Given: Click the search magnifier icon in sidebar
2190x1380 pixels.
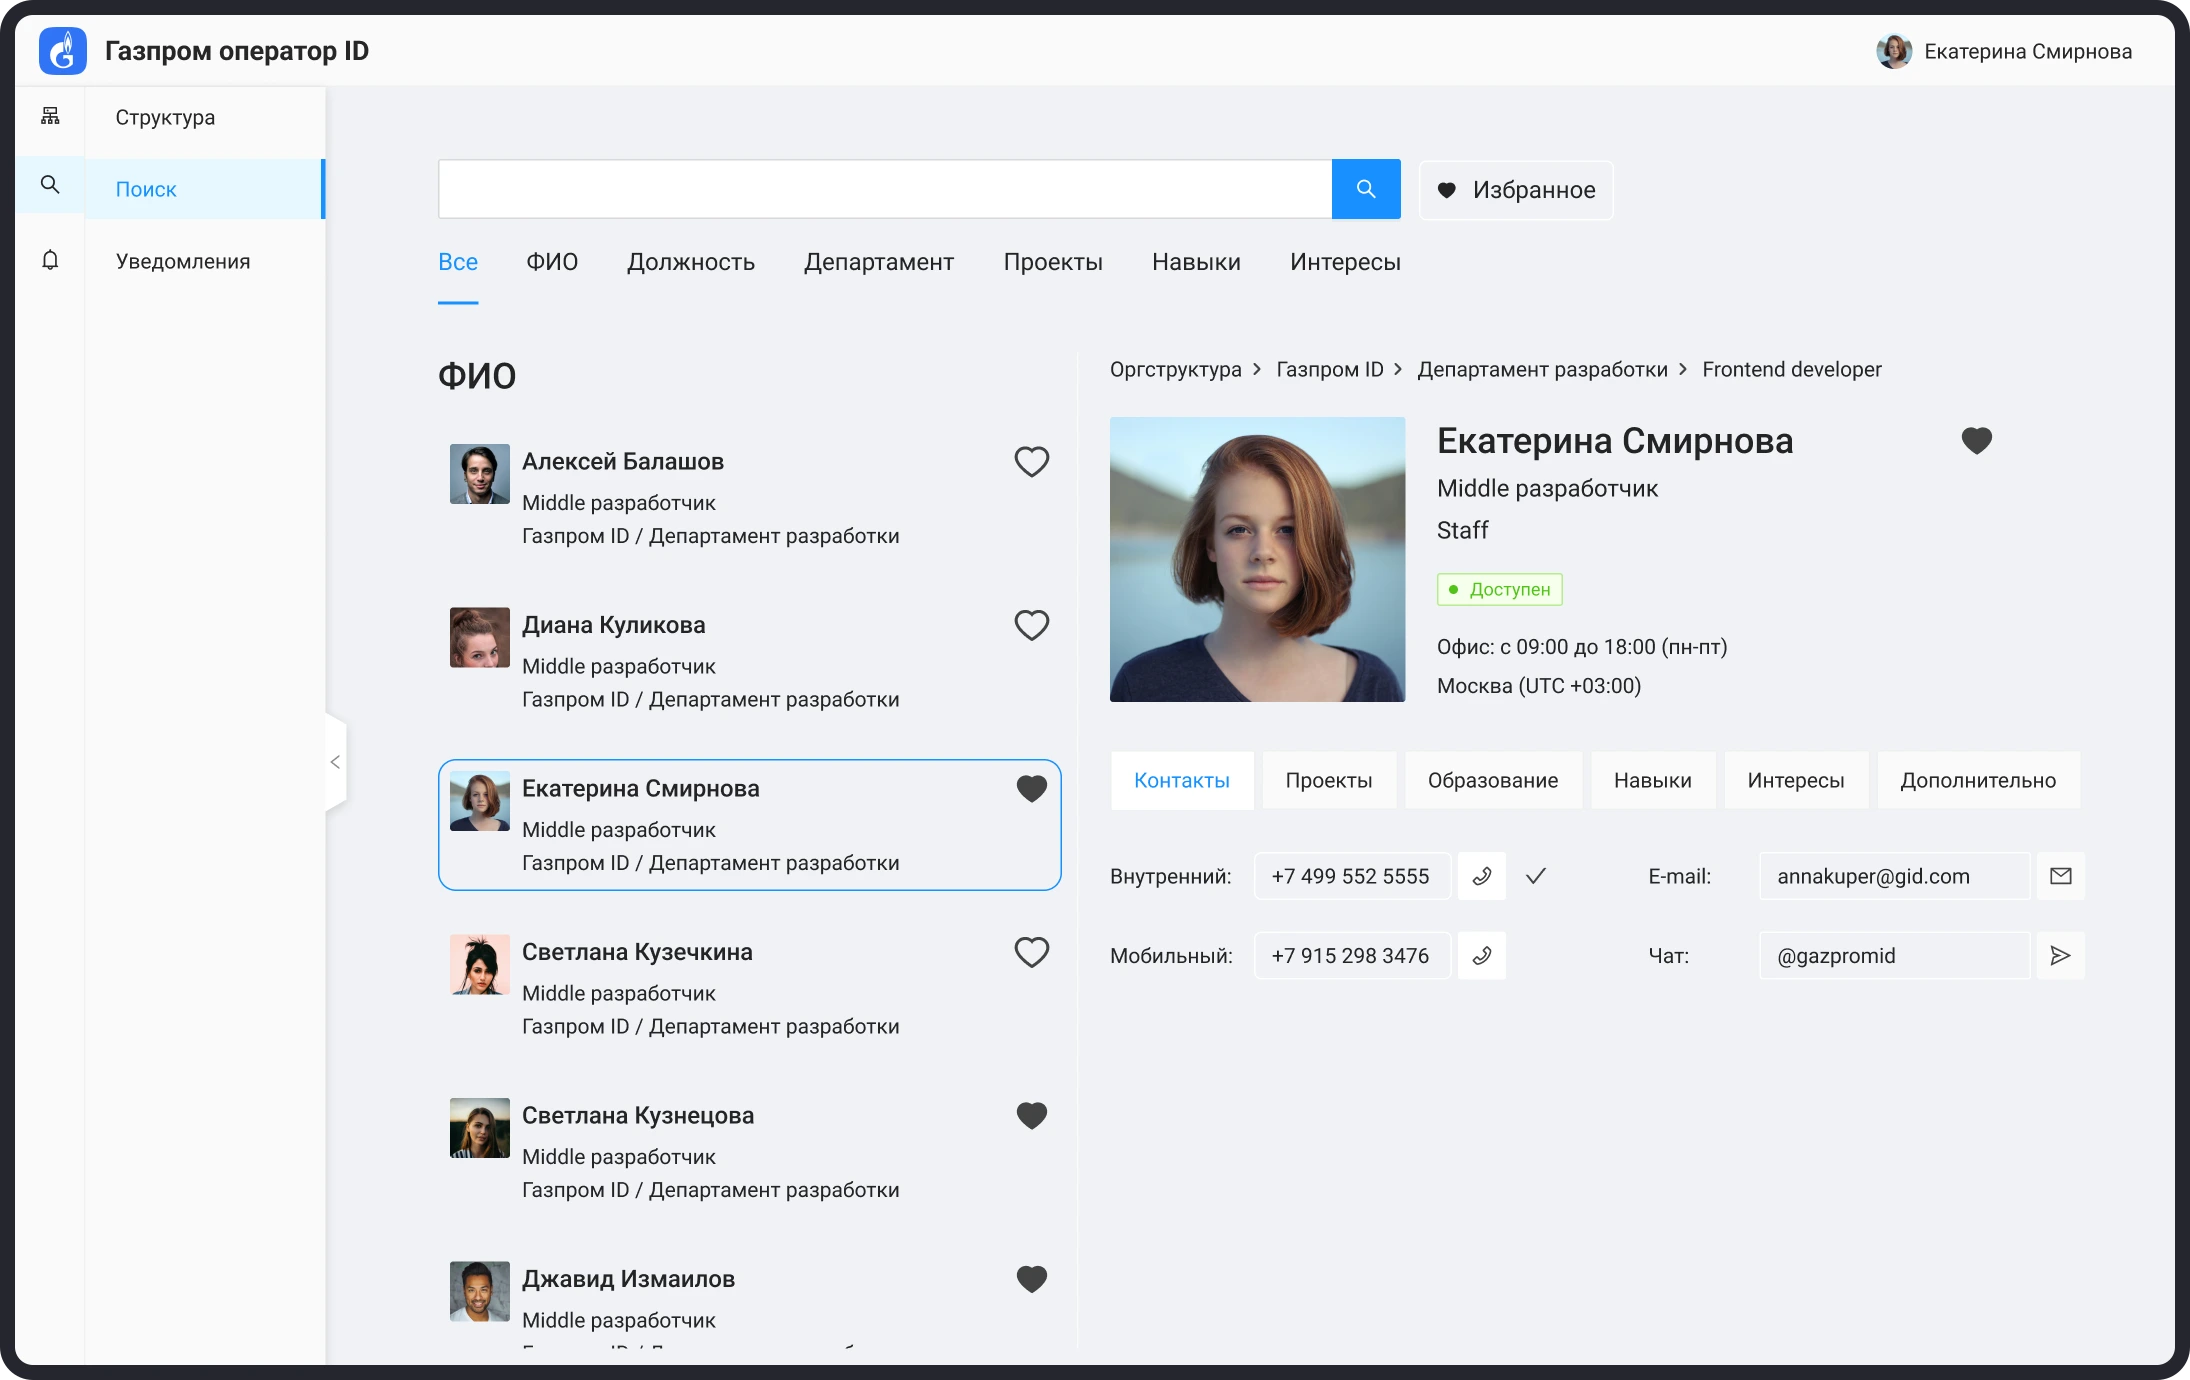Looking at the screenshot, I should point(50,185).
